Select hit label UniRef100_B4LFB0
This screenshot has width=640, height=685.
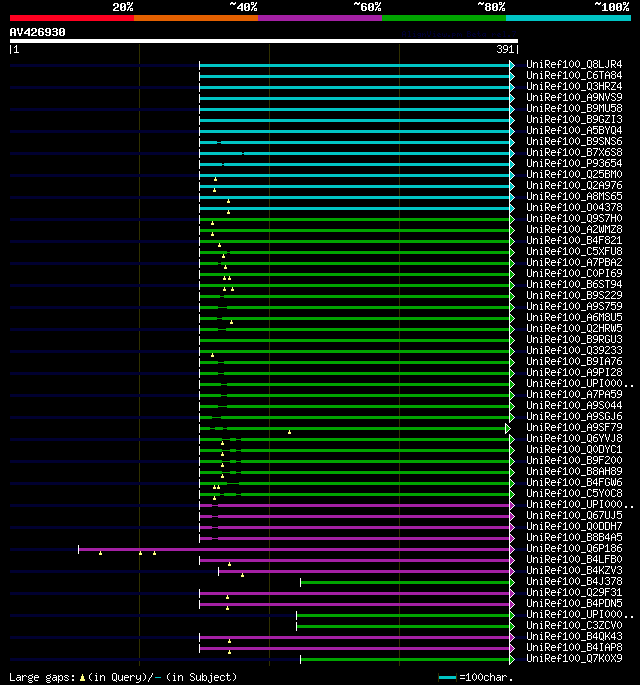tap(574, 559)
